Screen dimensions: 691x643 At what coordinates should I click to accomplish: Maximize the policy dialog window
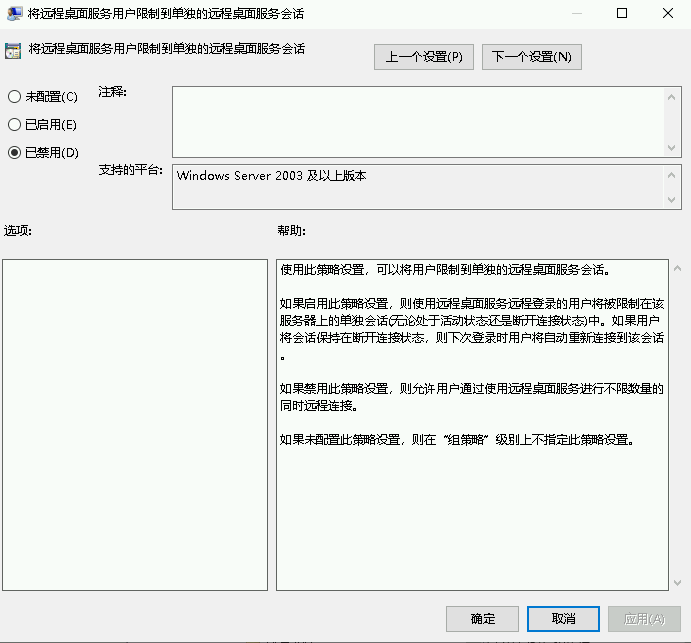click(622, 13)
